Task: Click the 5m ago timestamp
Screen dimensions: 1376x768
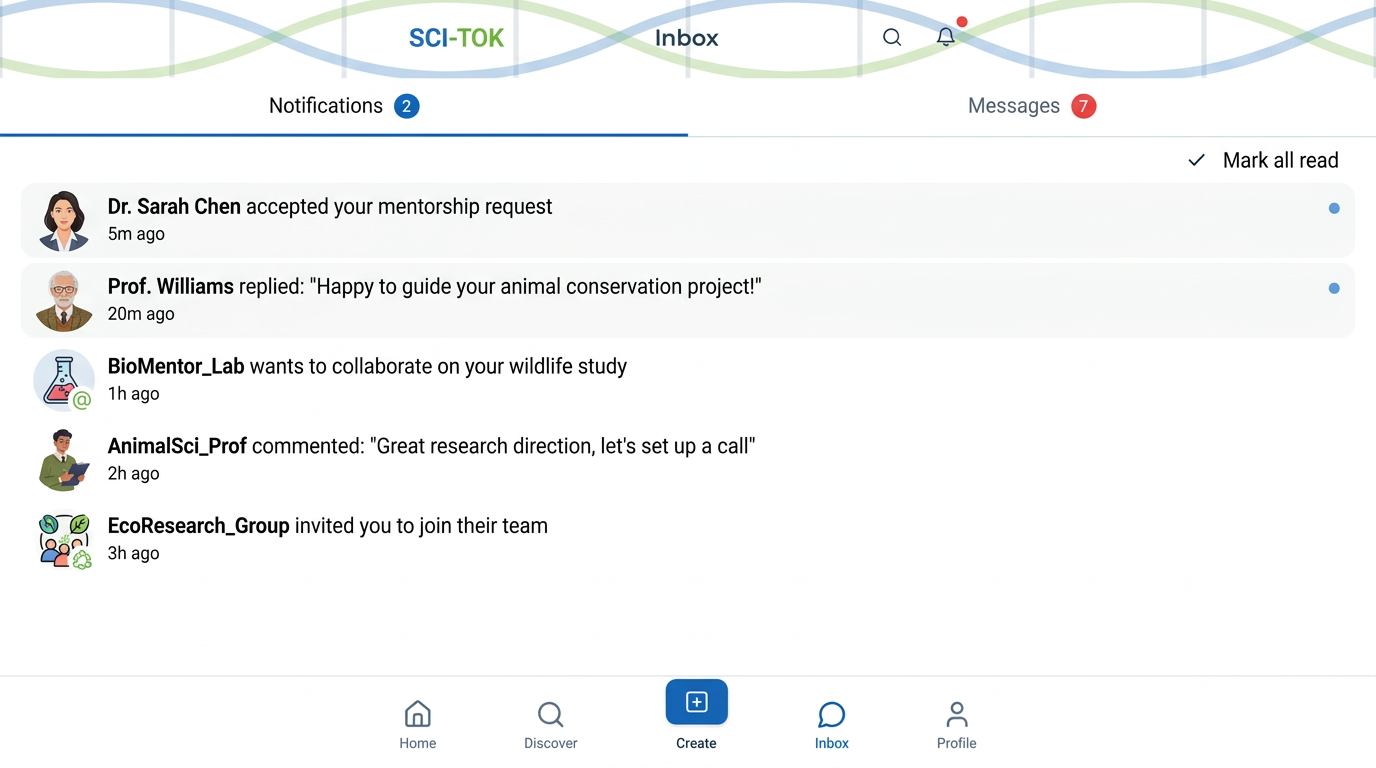Action: click(x=136, y=234)
